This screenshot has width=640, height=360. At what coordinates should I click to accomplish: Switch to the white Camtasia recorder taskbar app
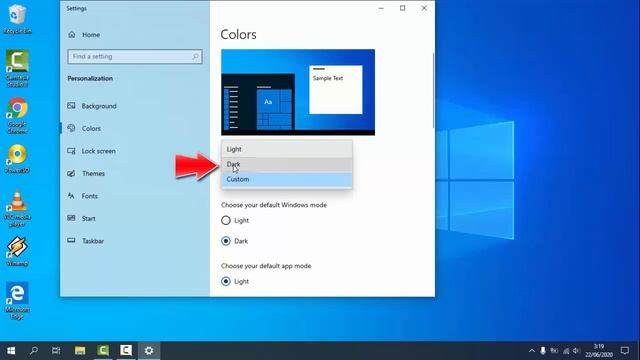tap(126, 351)
